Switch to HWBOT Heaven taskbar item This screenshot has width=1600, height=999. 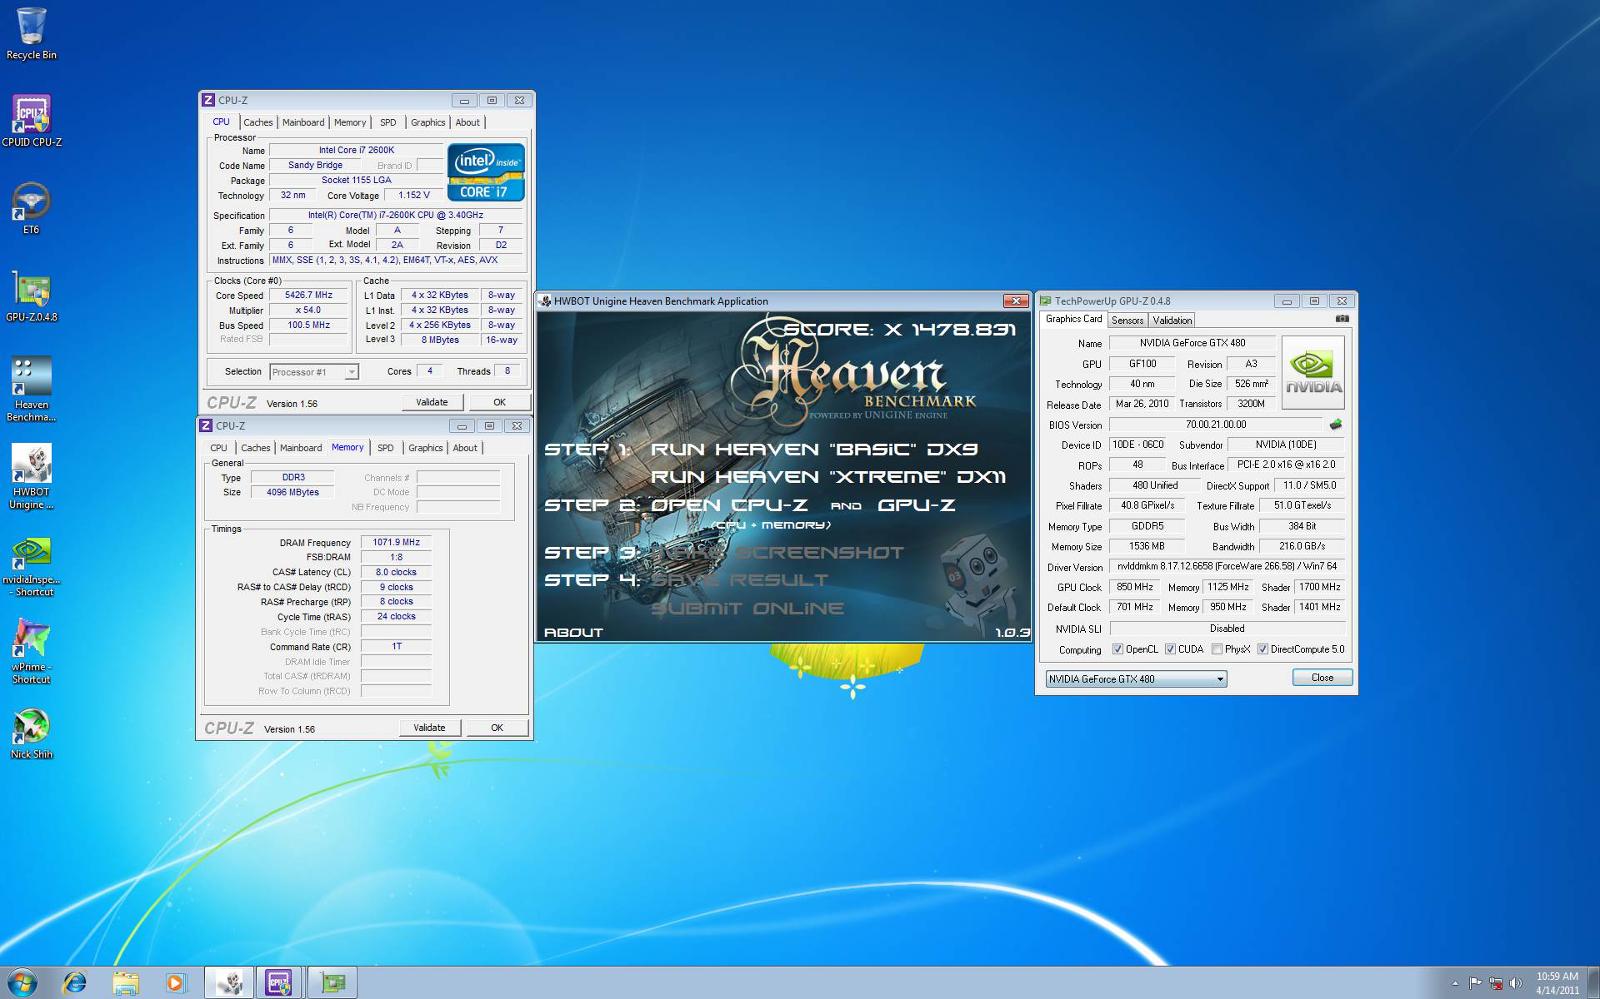pyautogui.click(x=229, y=983)
